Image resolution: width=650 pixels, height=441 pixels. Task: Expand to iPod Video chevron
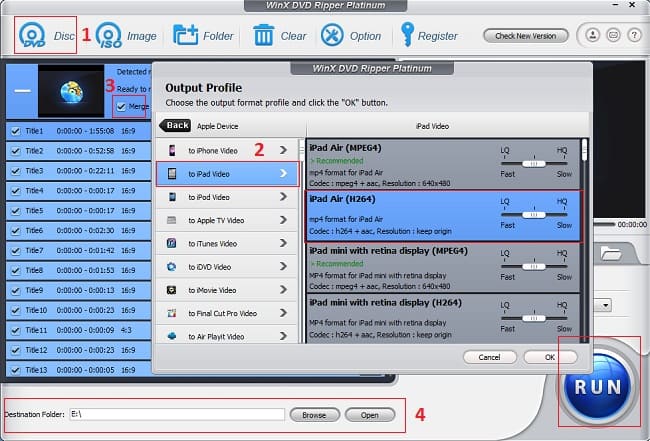(284, 196)
